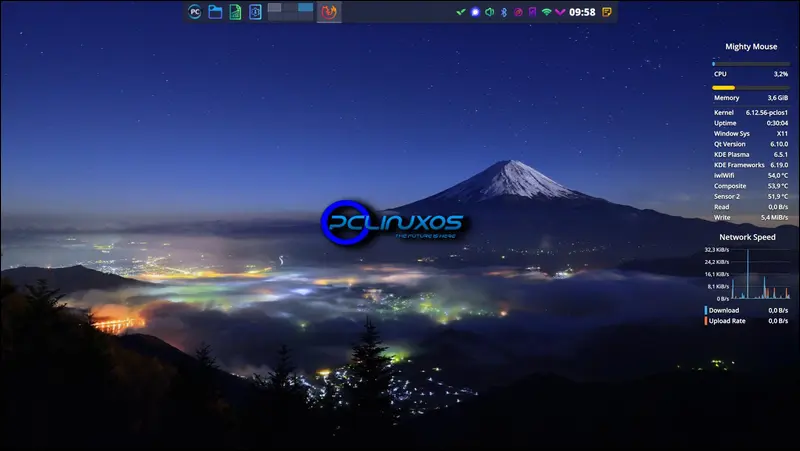This screenshot has height=451, width=800.
Task: Click the 'KDE Plasma' 6.5.1 row
Action: click(x=751, y=155)
